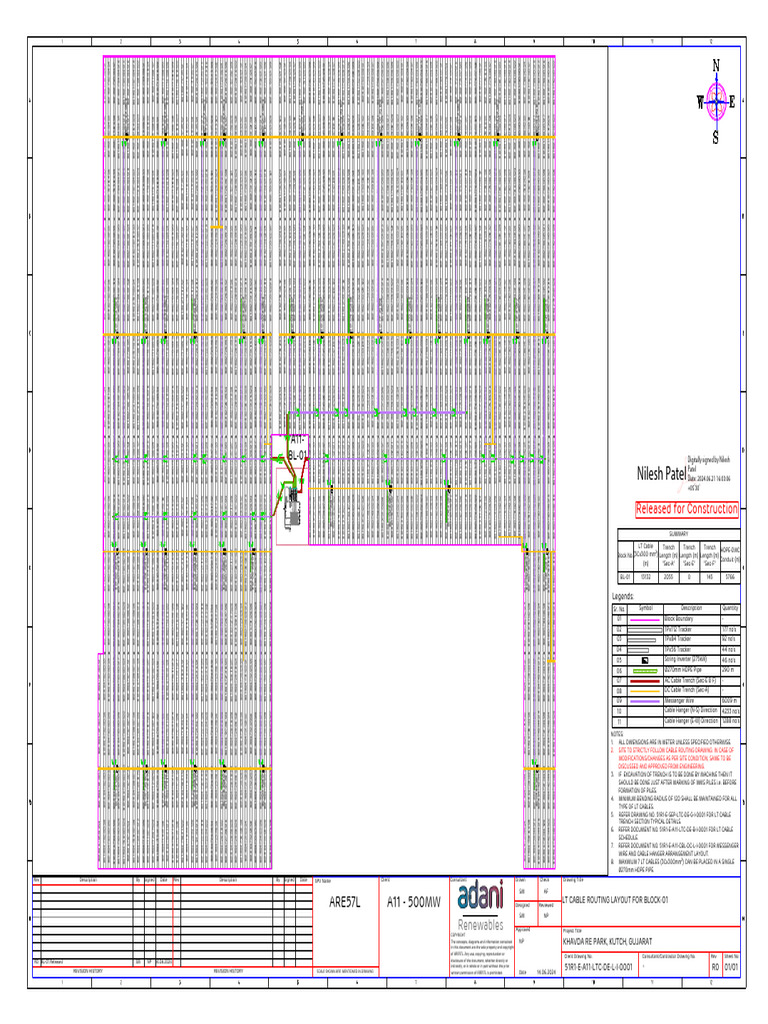The image size is (768, 1024).
Task: Click 'AC Cable Trench' legend description
Action: (x=690, y=680)
